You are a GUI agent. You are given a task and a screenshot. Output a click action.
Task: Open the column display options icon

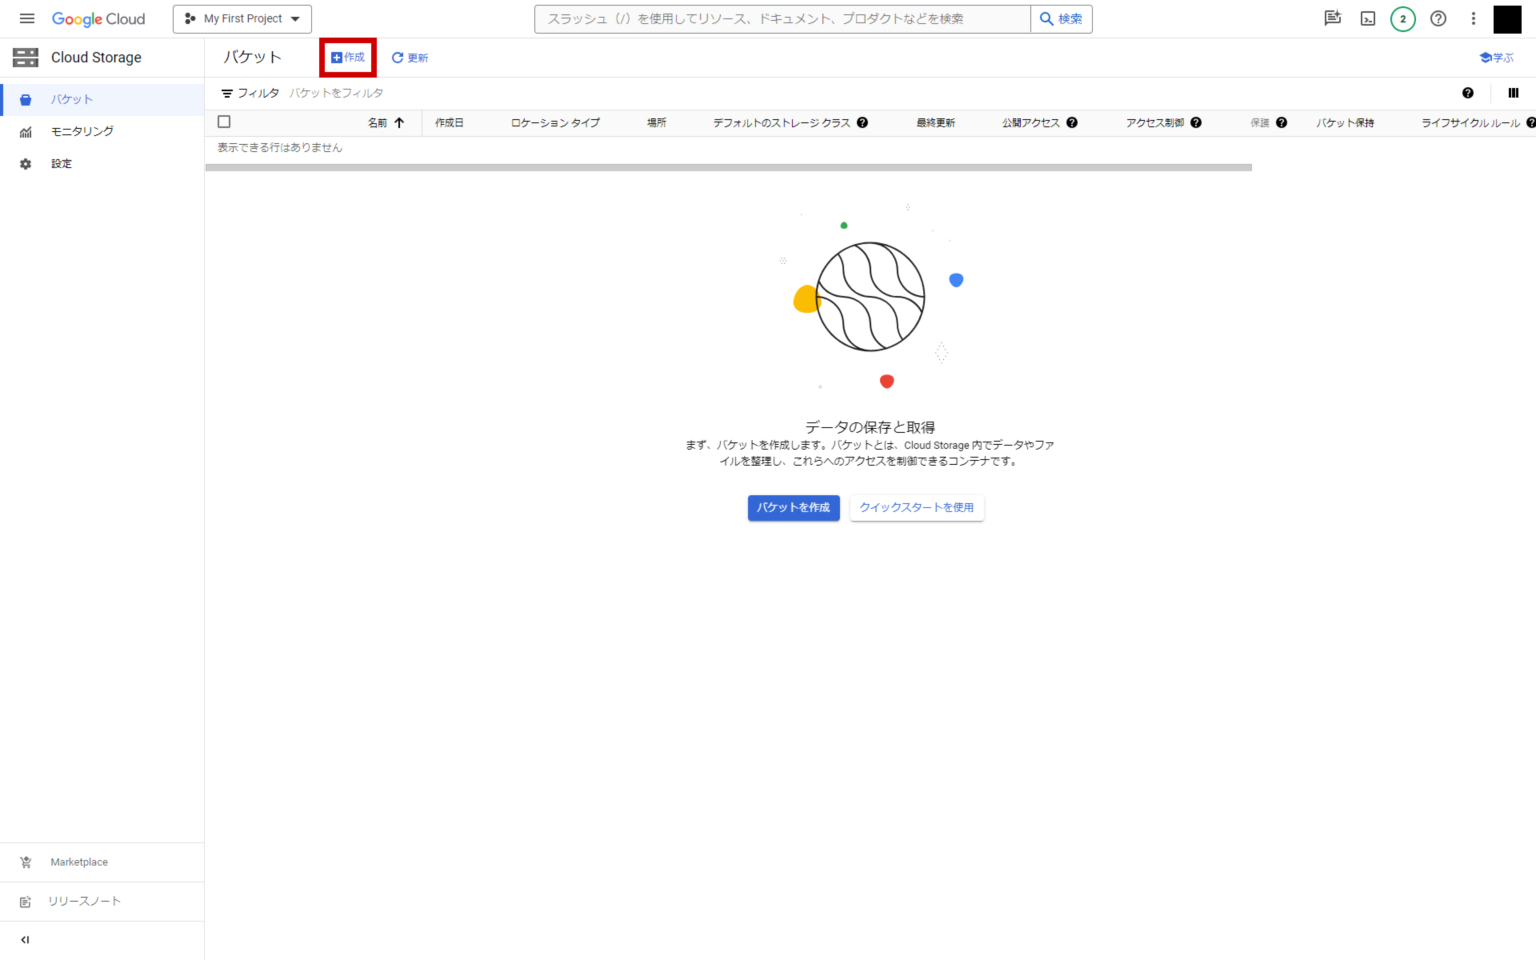(1513, 92)
